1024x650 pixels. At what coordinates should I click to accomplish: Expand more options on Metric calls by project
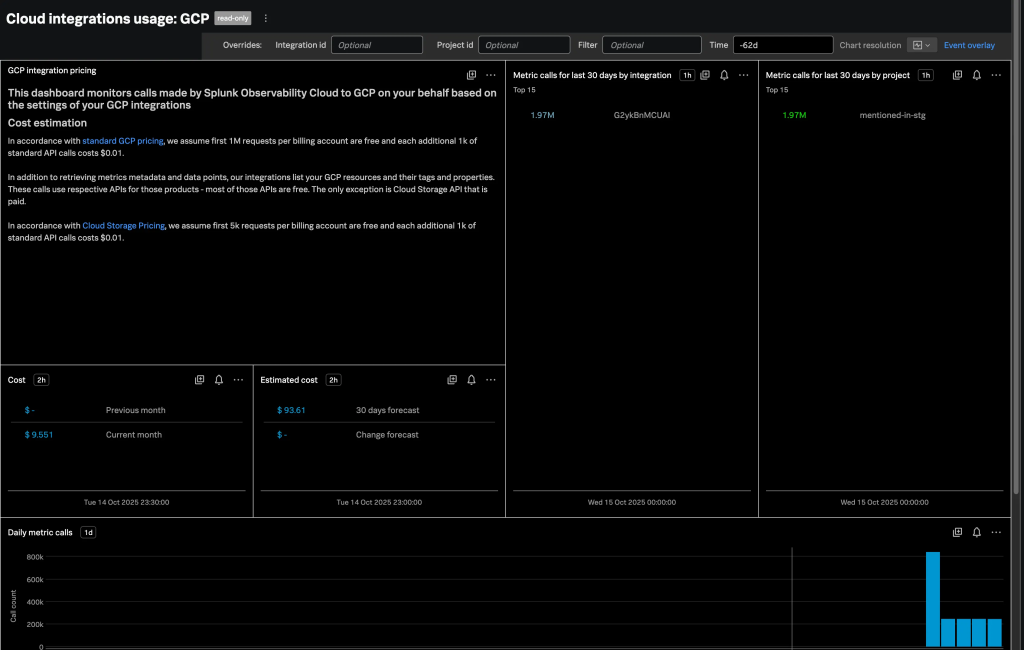[x=995, y=75]
